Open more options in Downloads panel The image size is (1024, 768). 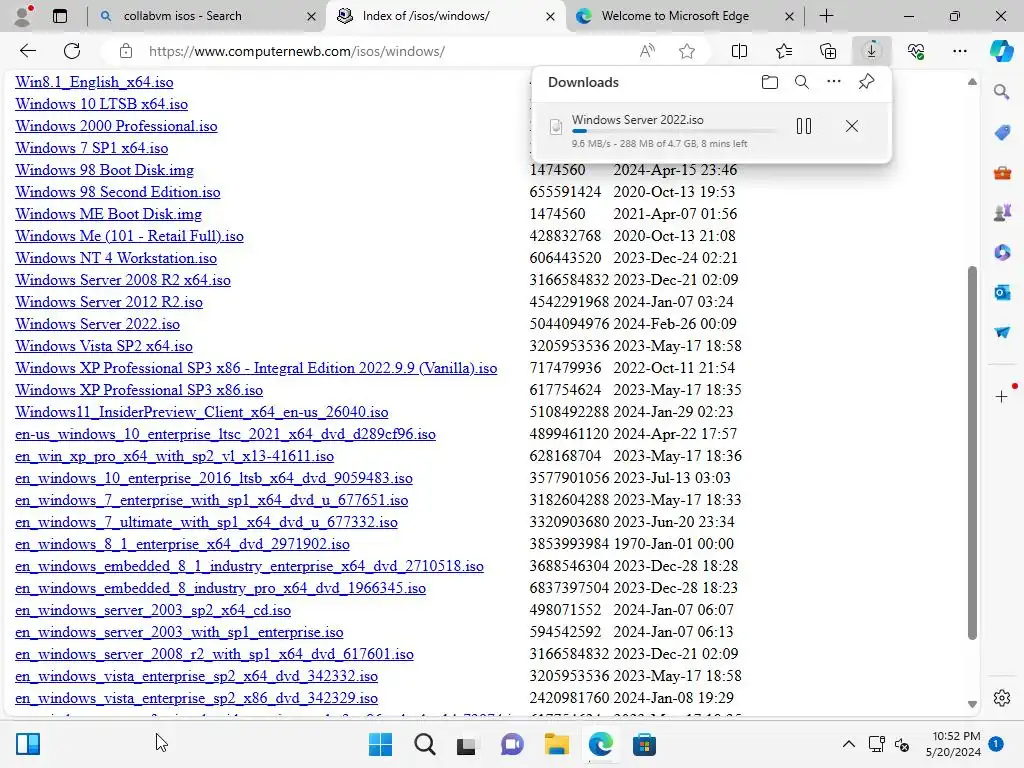(834, 82)
